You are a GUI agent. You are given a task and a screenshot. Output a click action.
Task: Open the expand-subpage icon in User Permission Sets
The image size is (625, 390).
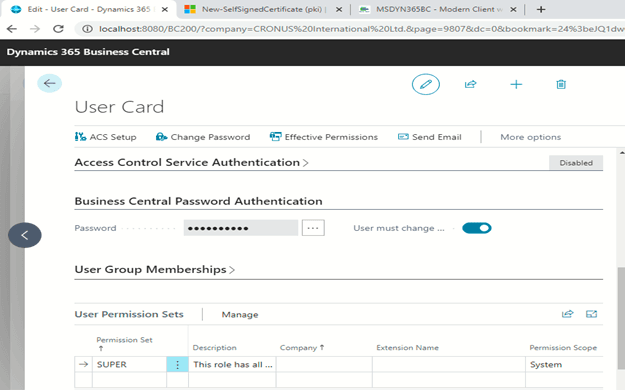coord(592,314)
